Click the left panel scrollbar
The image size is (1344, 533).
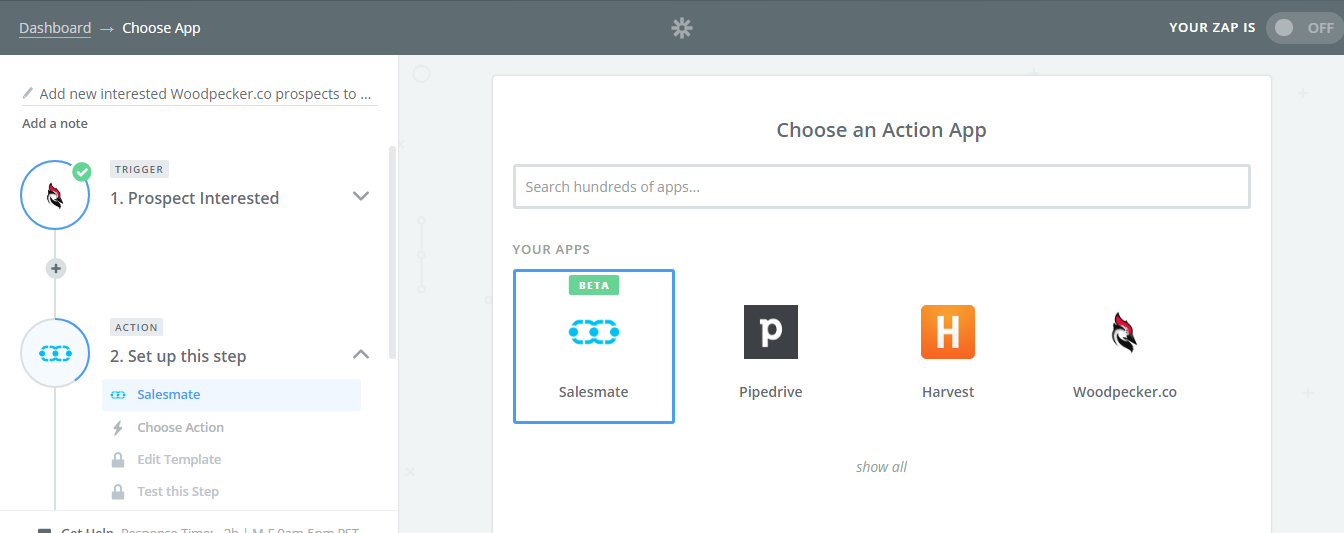point(392,252)
